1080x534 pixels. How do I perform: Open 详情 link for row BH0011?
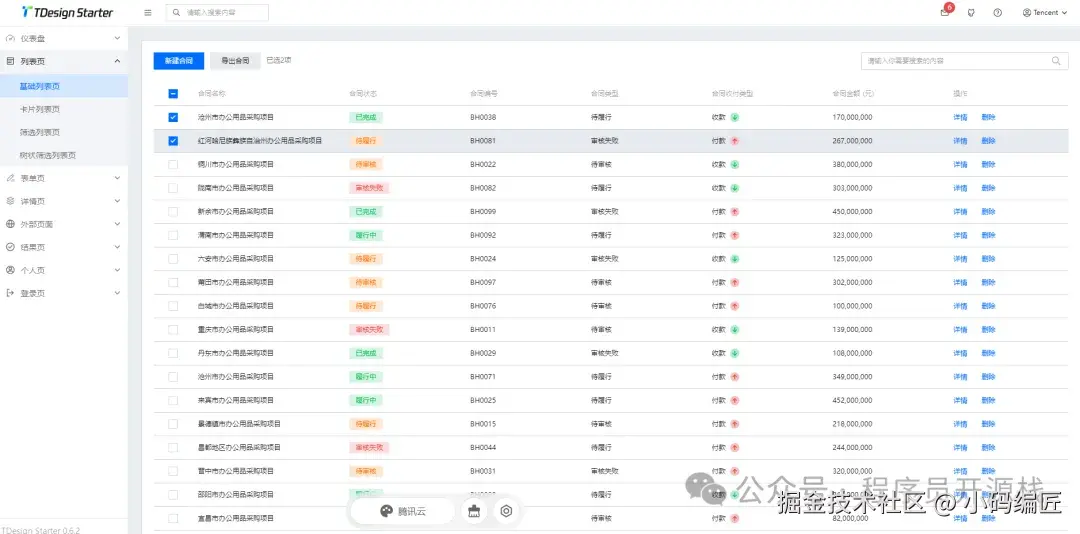point(960,329)
